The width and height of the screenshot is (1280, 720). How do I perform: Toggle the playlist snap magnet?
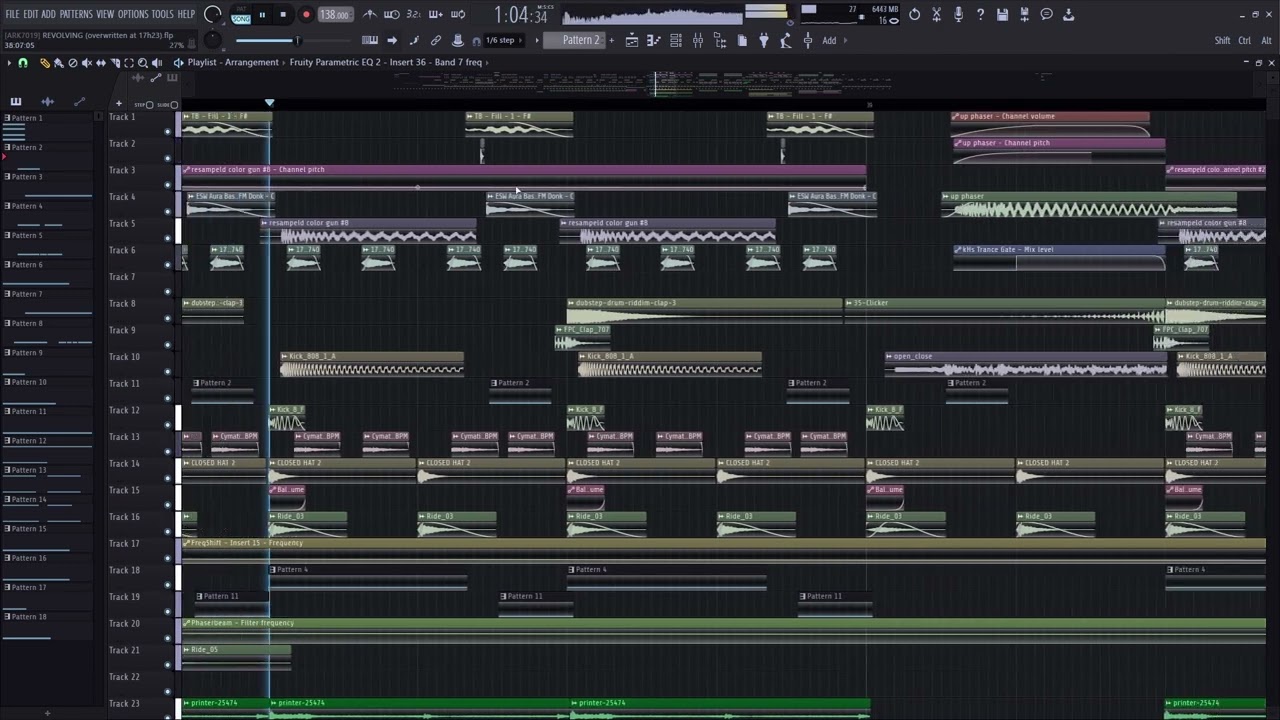(23, 63)
